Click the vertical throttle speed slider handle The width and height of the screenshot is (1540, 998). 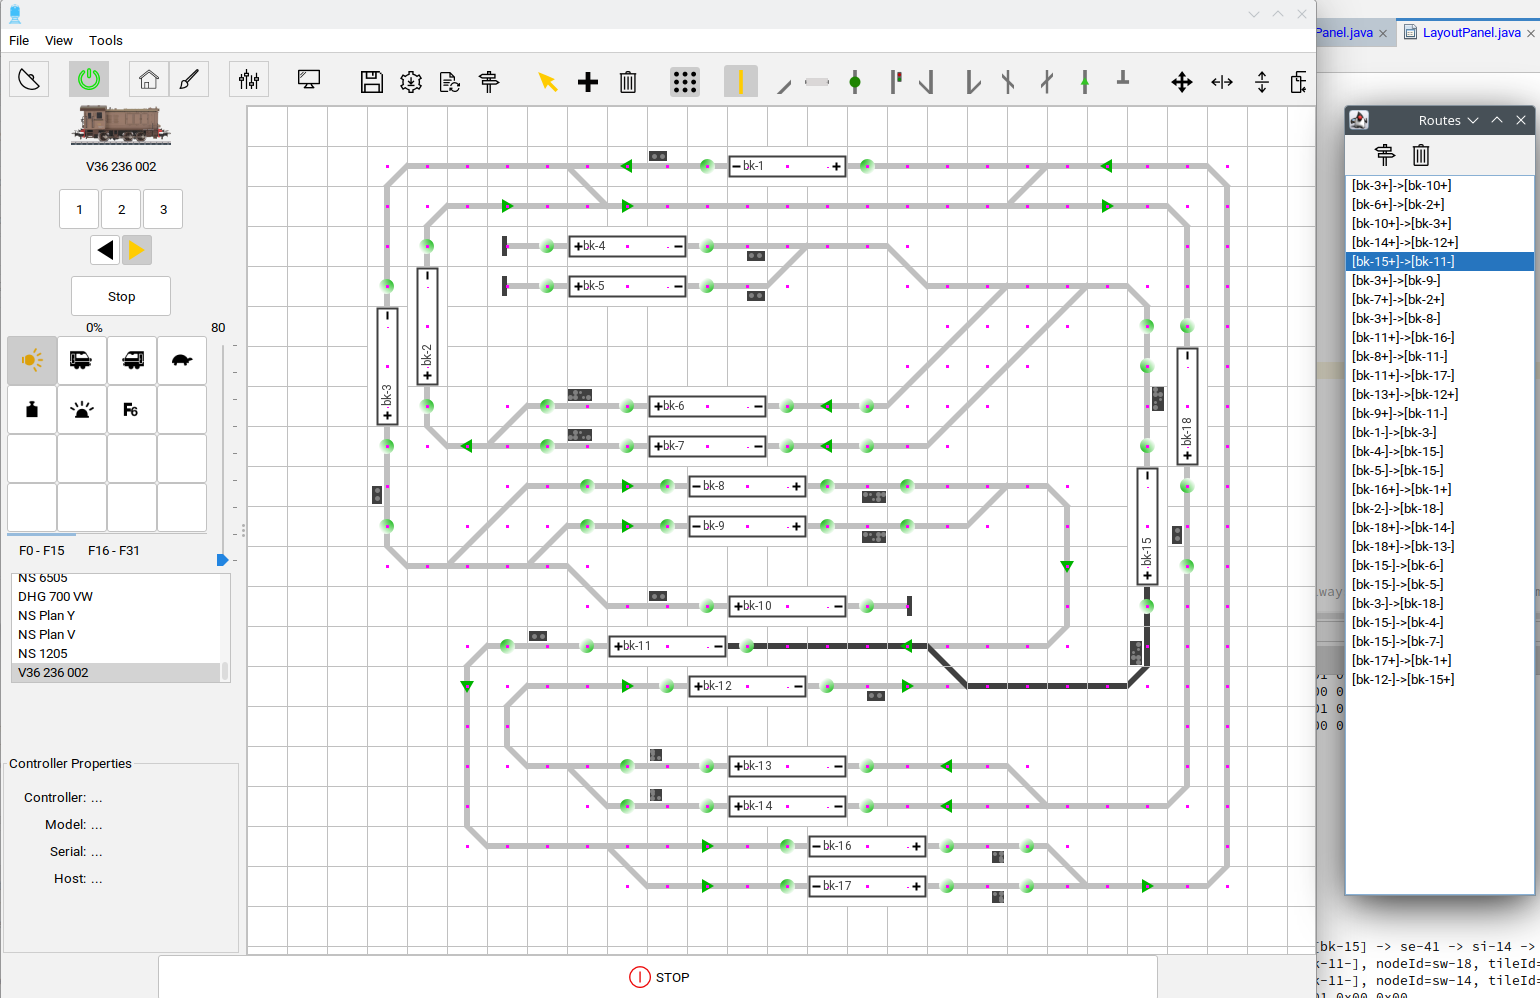tap(222, 559)
